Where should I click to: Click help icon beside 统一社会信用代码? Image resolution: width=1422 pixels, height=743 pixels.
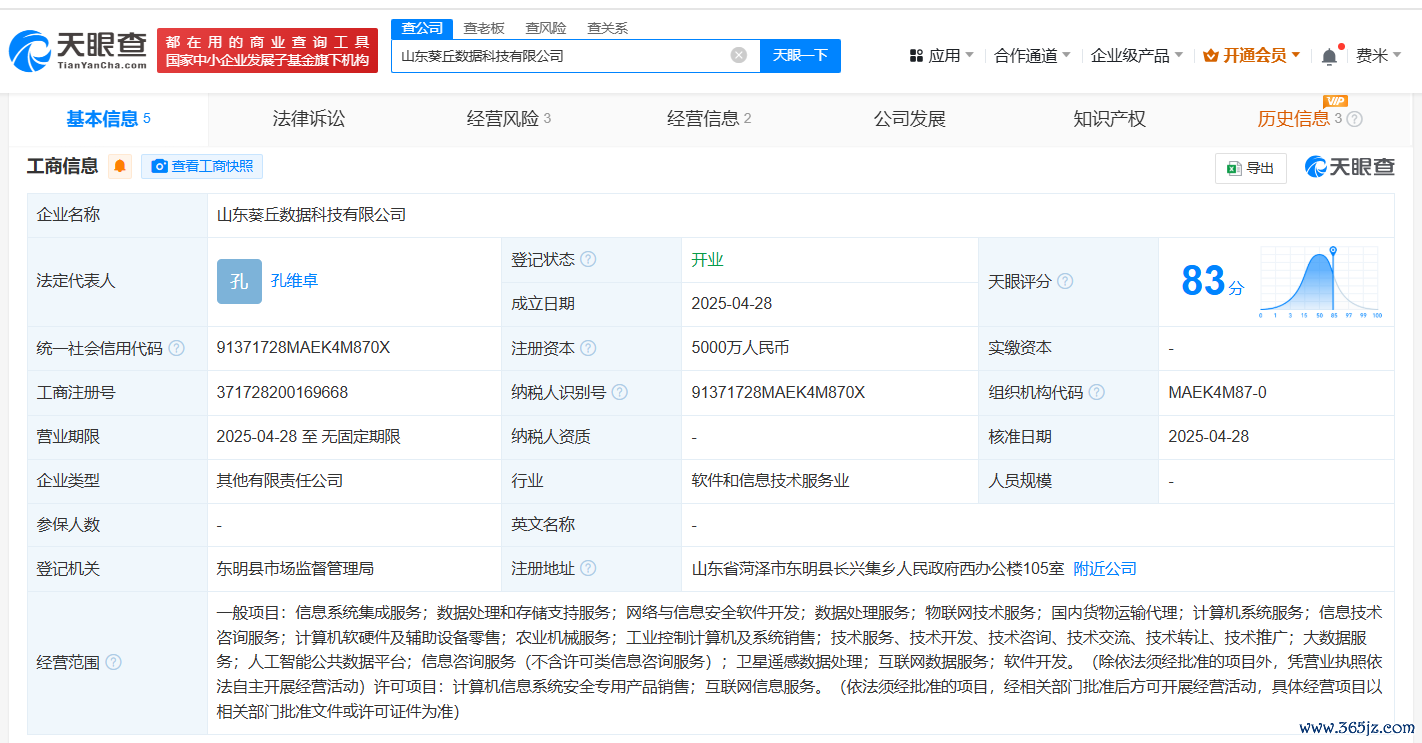tap(176, 348)
